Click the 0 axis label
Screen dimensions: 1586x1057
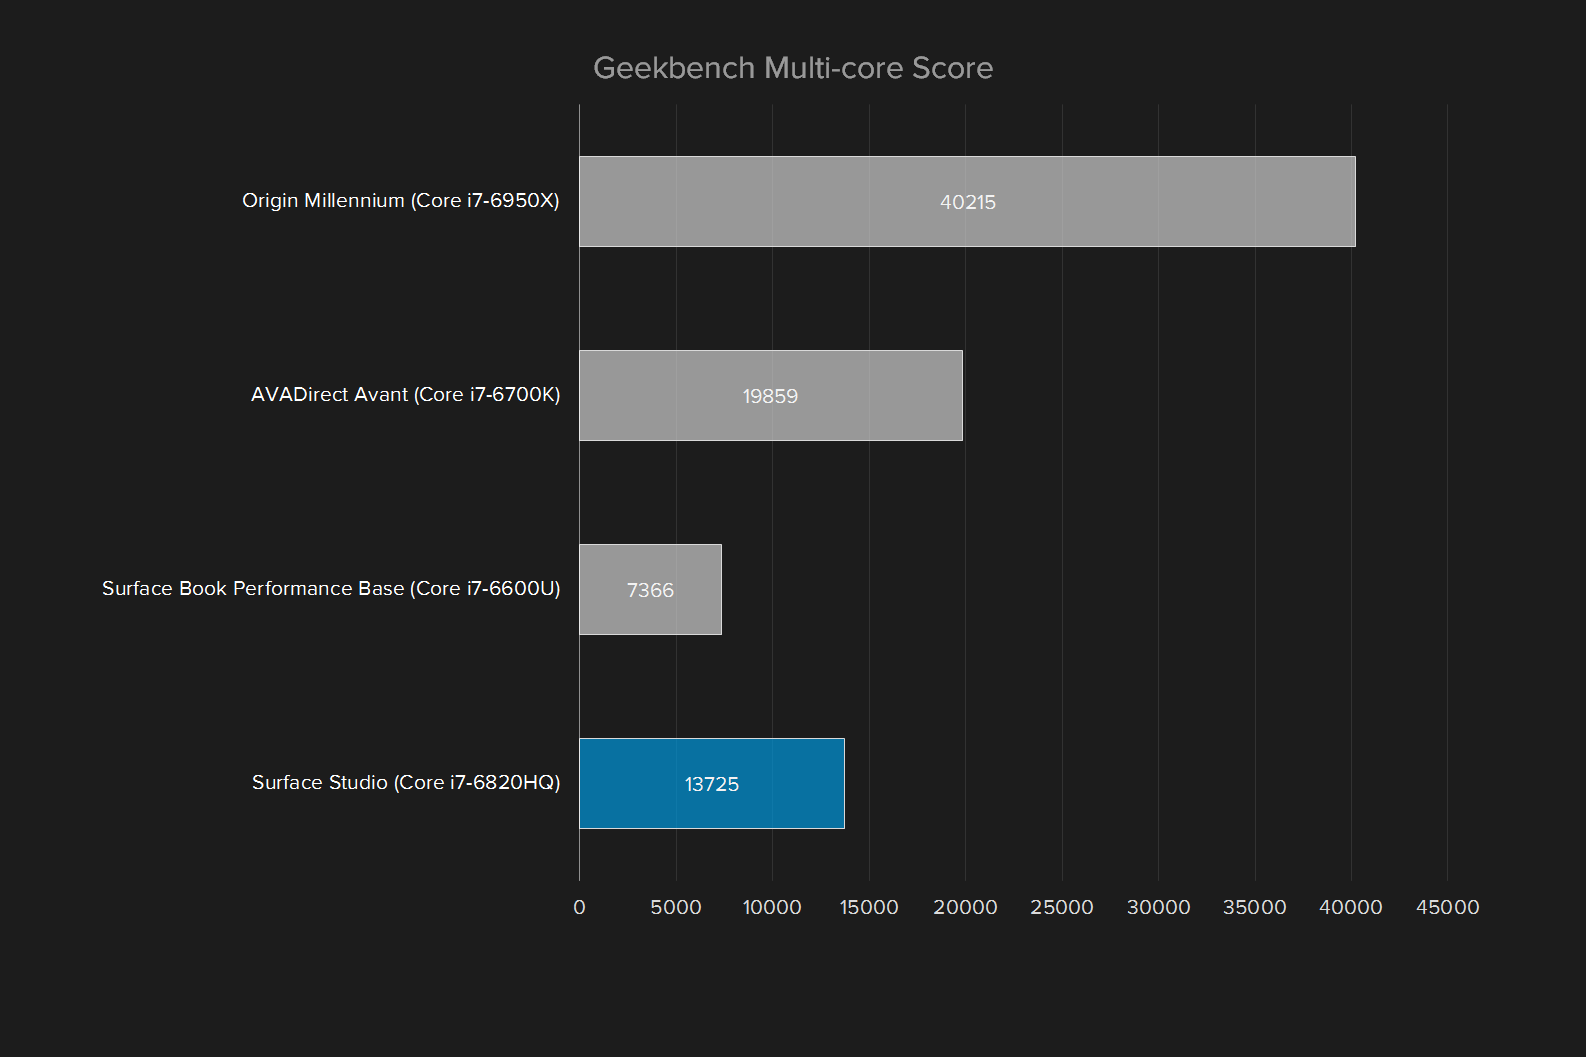579,907
